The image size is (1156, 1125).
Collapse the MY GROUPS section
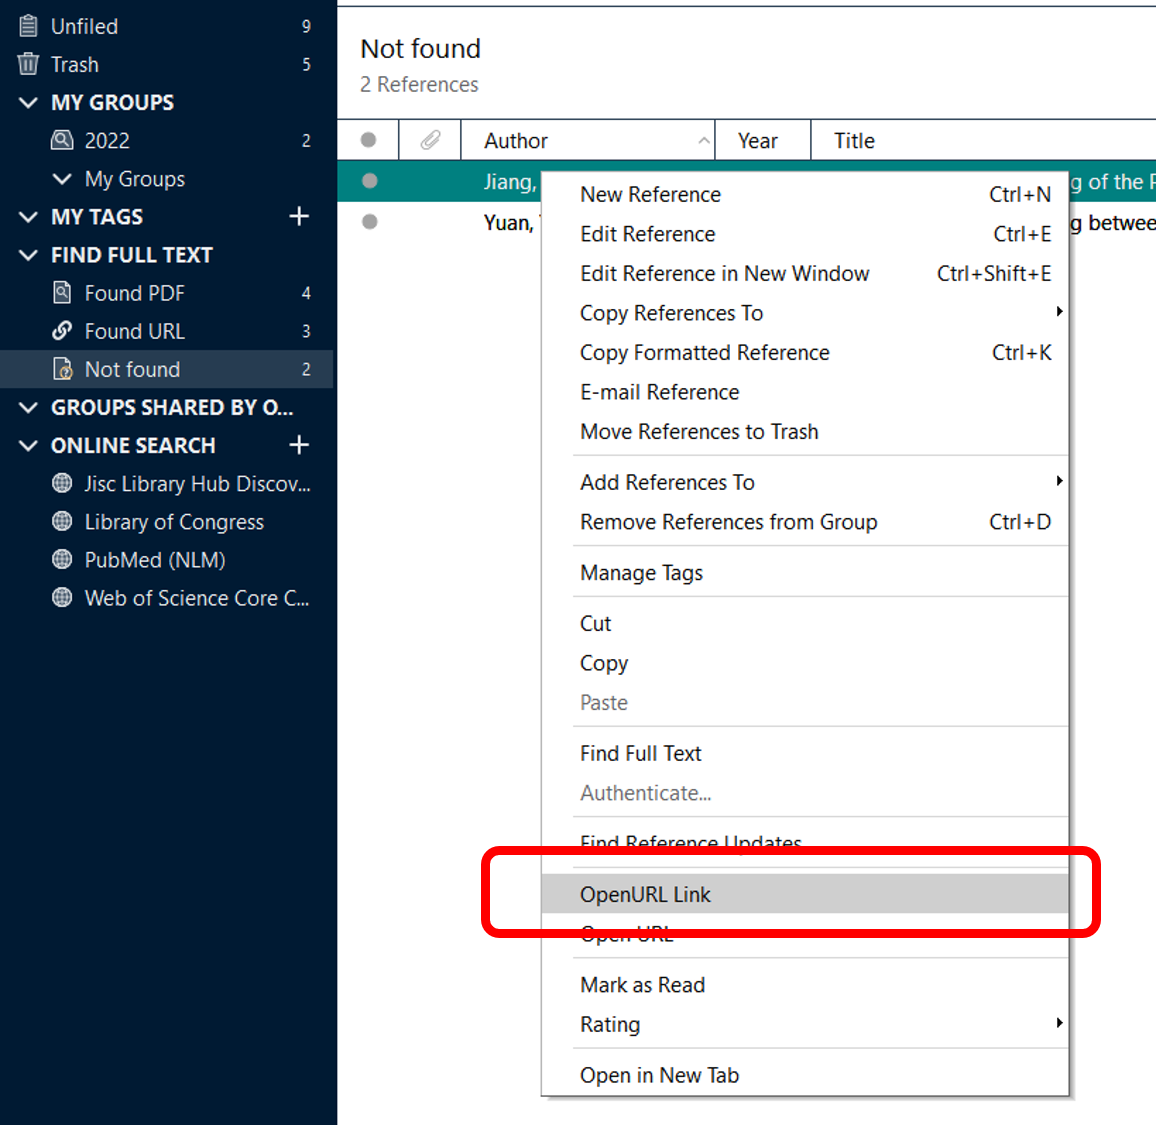click(x=28, y=102)
